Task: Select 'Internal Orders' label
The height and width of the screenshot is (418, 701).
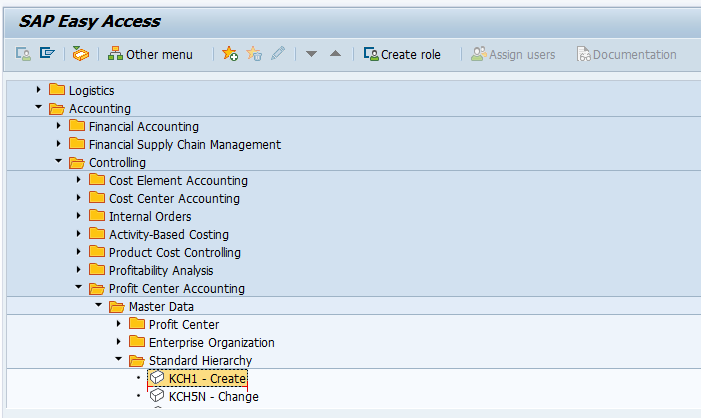Action: point(150,216)
